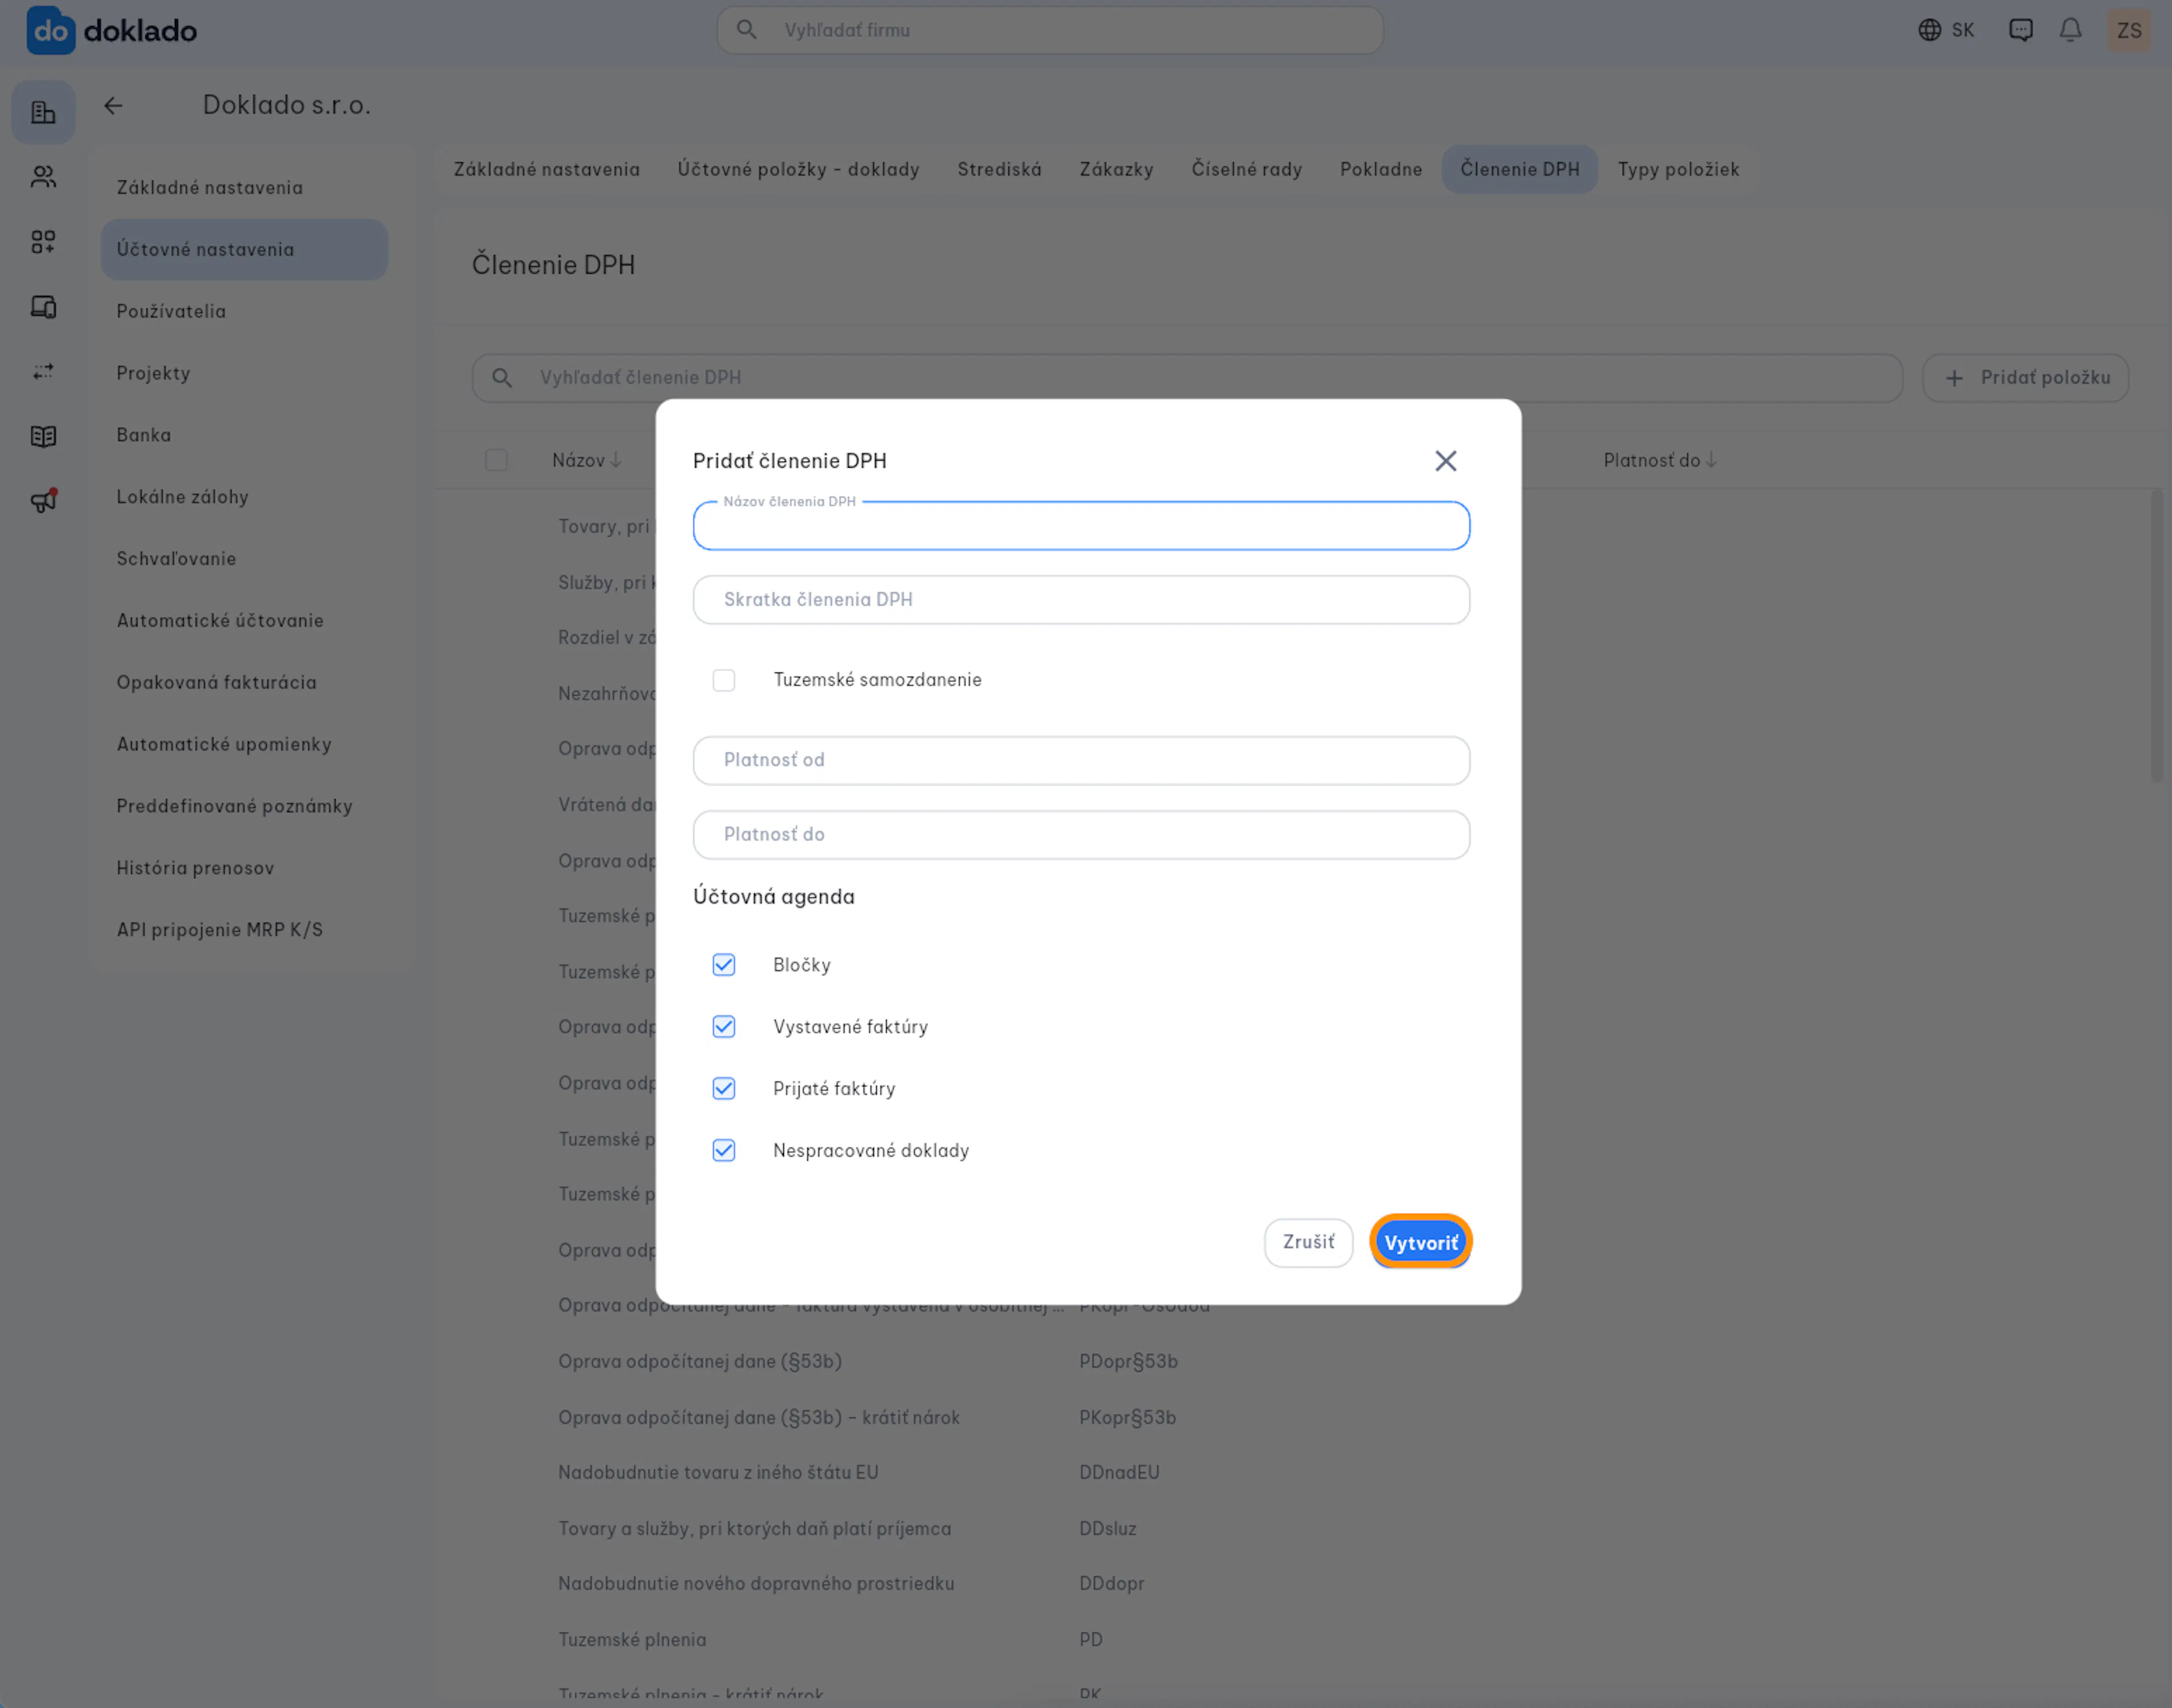Switch to Číselné rady tab

(x=1246, y=169)
